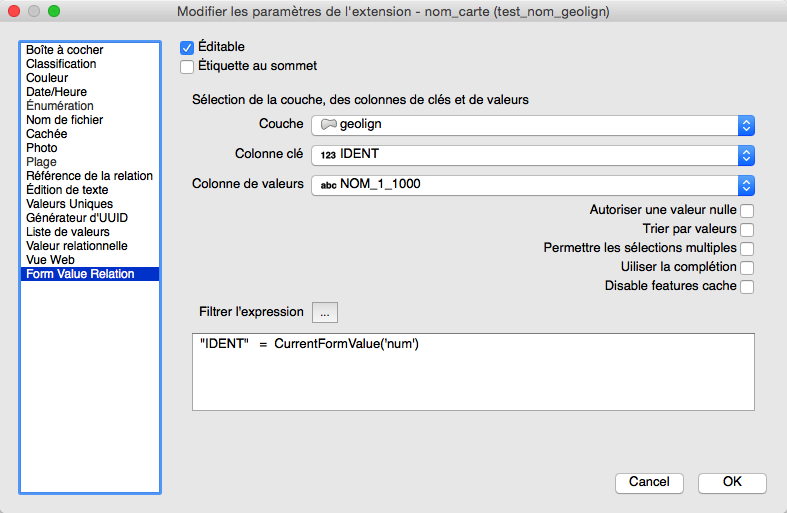Enable Trier par valeurs option

click(746, 230)
